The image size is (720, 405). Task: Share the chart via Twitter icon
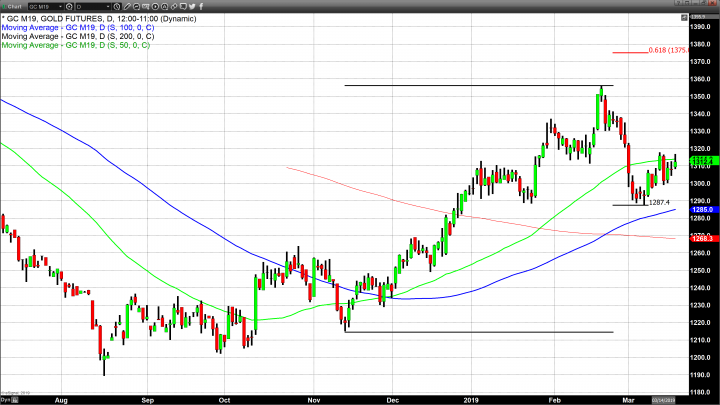(192, 6)
